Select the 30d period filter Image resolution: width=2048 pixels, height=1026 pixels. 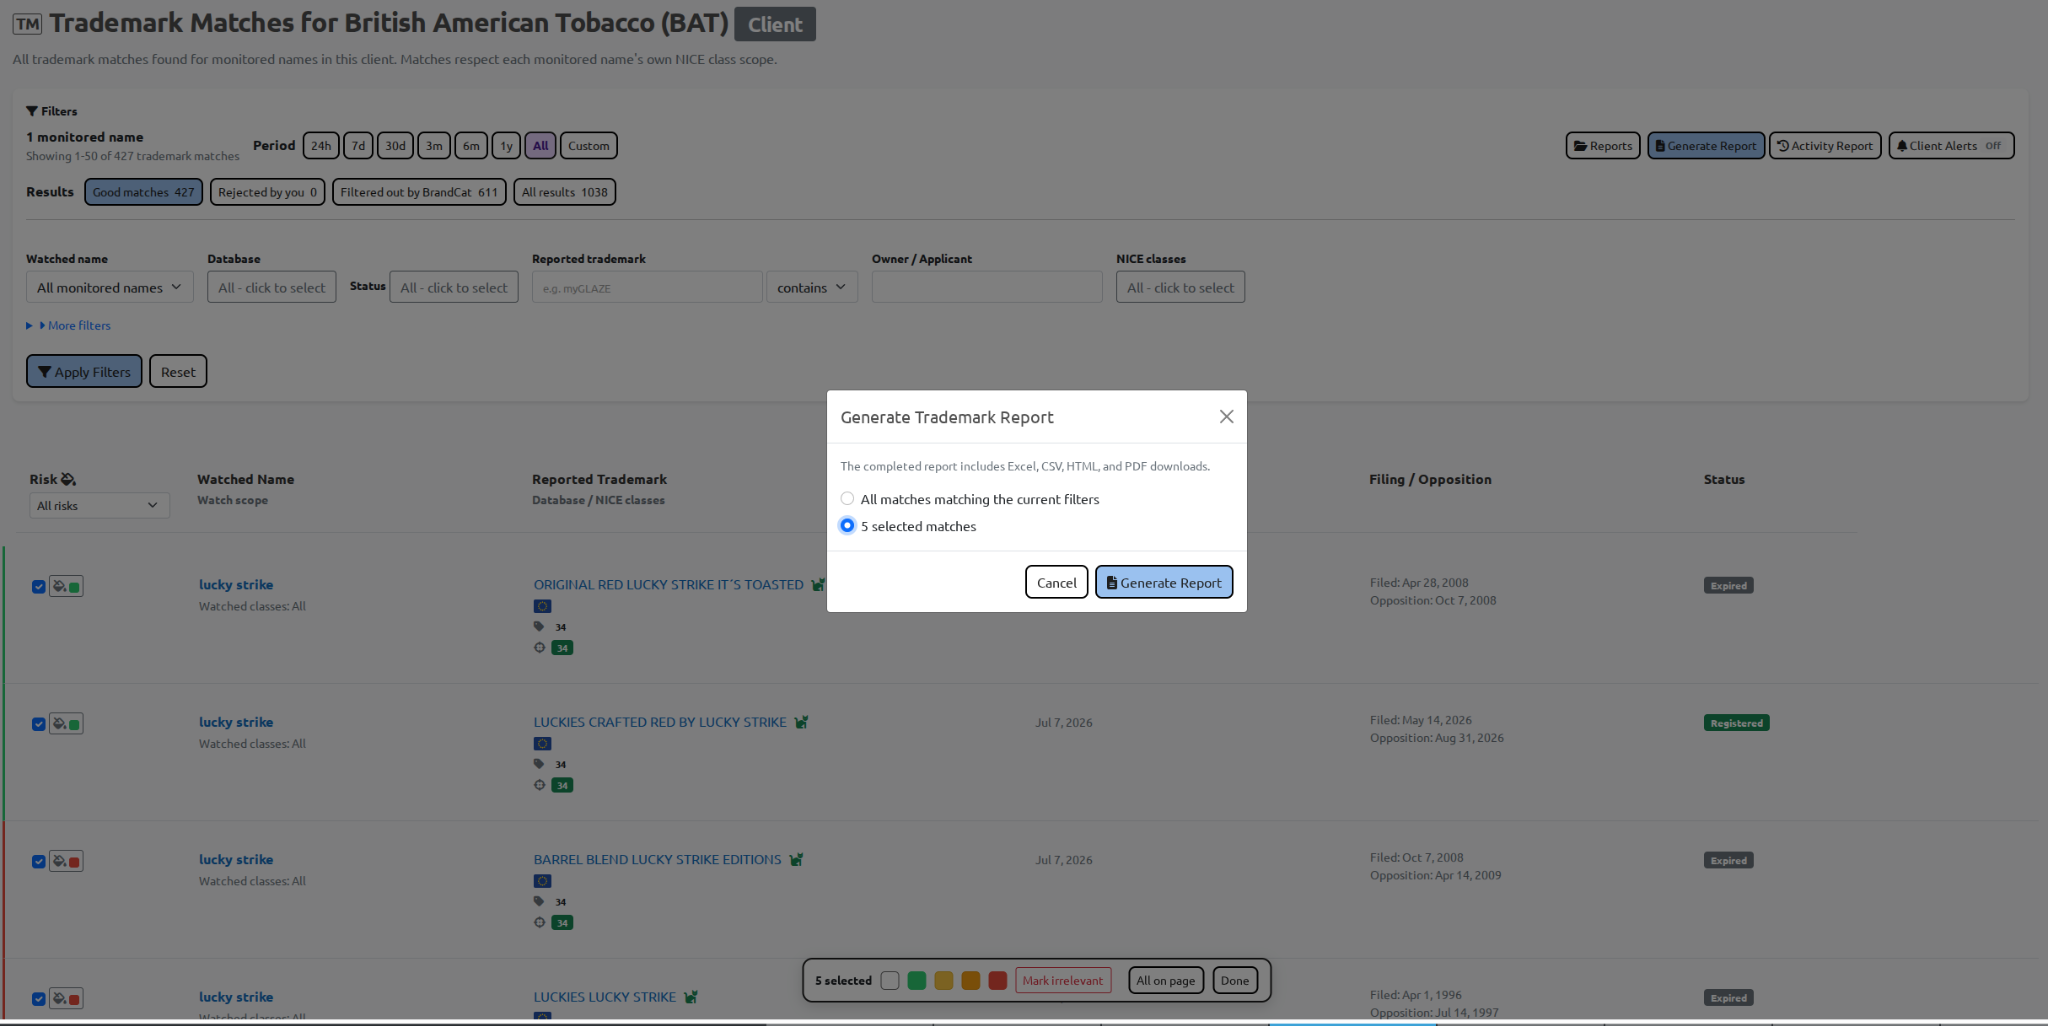395,146
